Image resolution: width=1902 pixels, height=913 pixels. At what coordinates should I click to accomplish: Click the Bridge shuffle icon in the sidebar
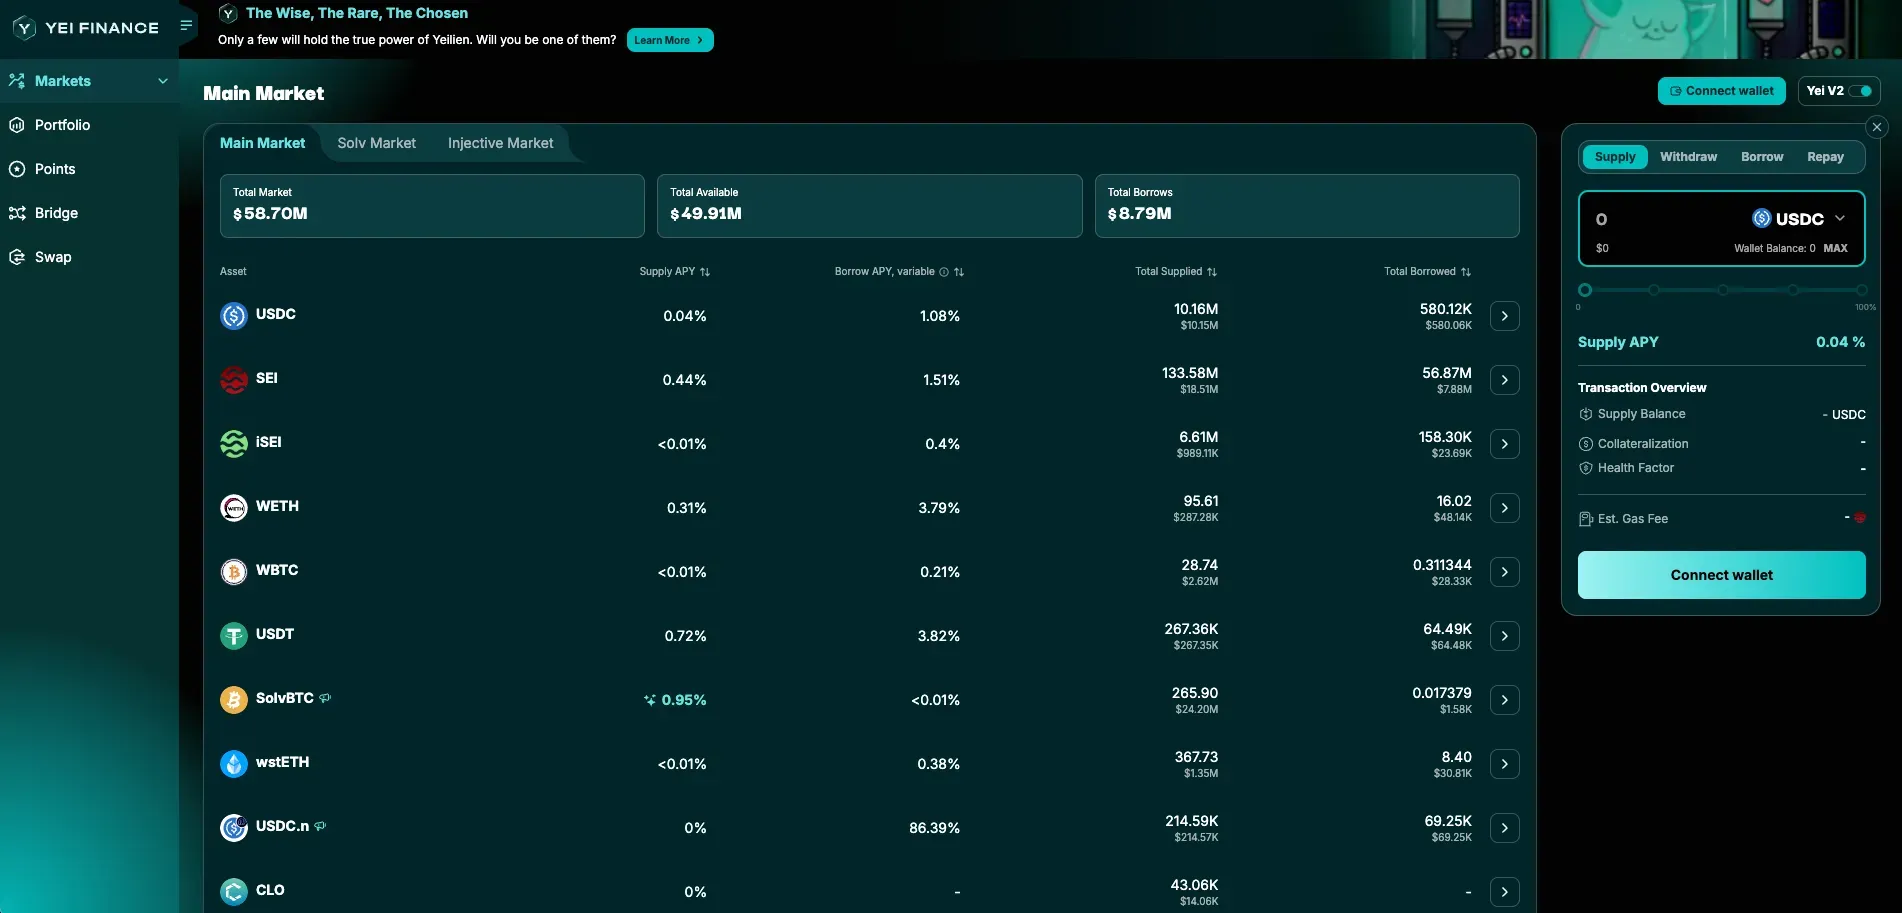click(16, 212)
